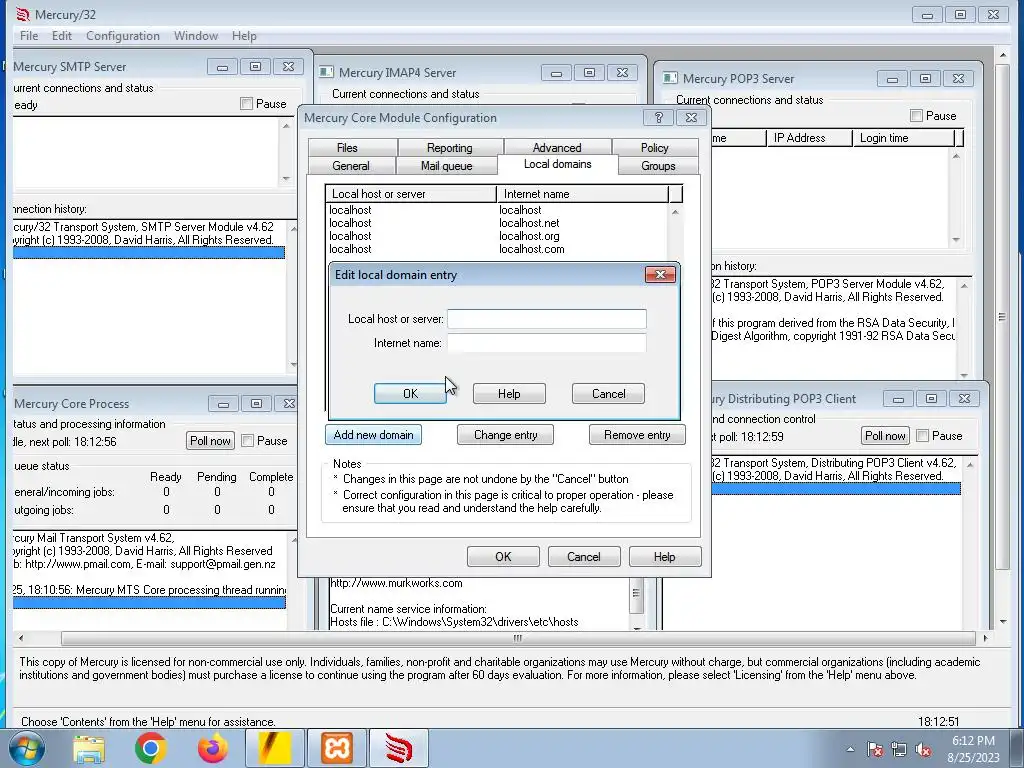
Task: Toggle Pause checkbox in POP3 Server window
Action: pyautogui.click(x=916, y=116)
